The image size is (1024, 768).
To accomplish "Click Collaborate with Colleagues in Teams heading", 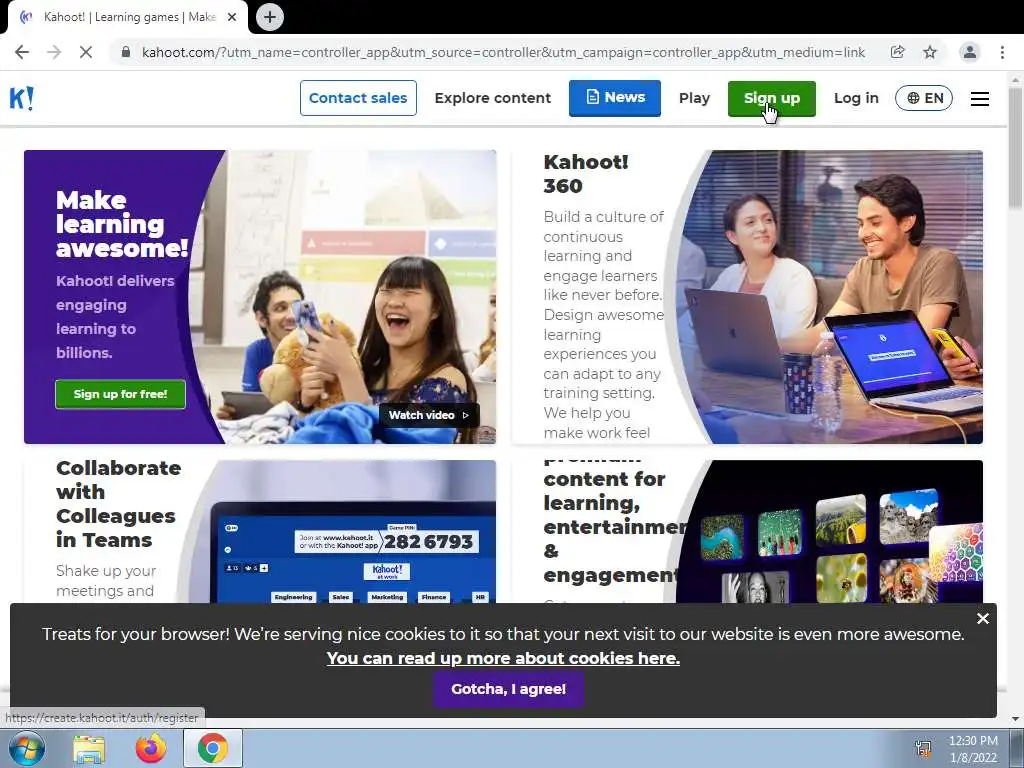I will coord(118,504).
